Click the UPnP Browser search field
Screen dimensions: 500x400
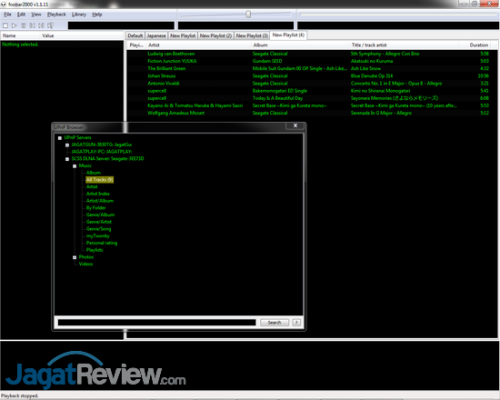157,322
